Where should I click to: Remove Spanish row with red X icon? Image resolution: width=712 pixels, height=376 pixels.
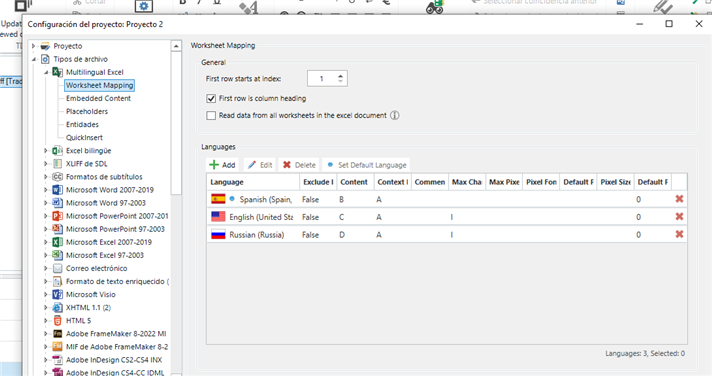679,199
